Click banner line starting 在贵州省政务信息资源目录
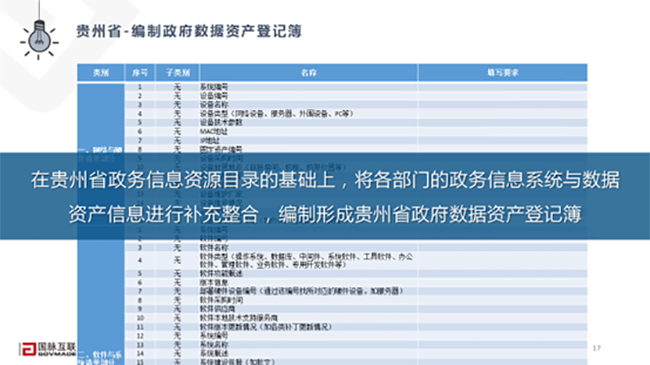Screen dimensions: 650x365 click(x=325, y=180)
